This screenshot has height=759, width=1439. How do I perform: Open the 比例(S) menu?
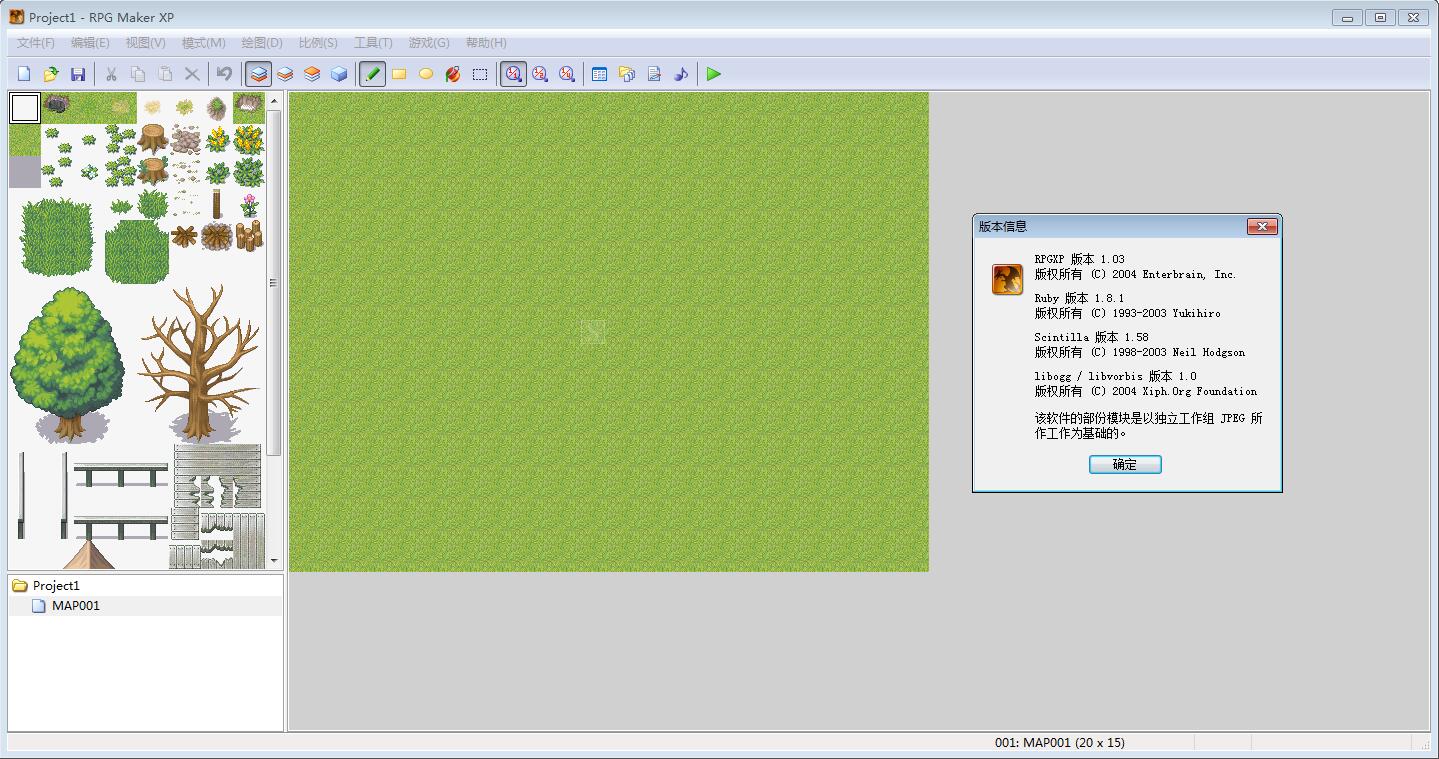(x=318, y=43)
